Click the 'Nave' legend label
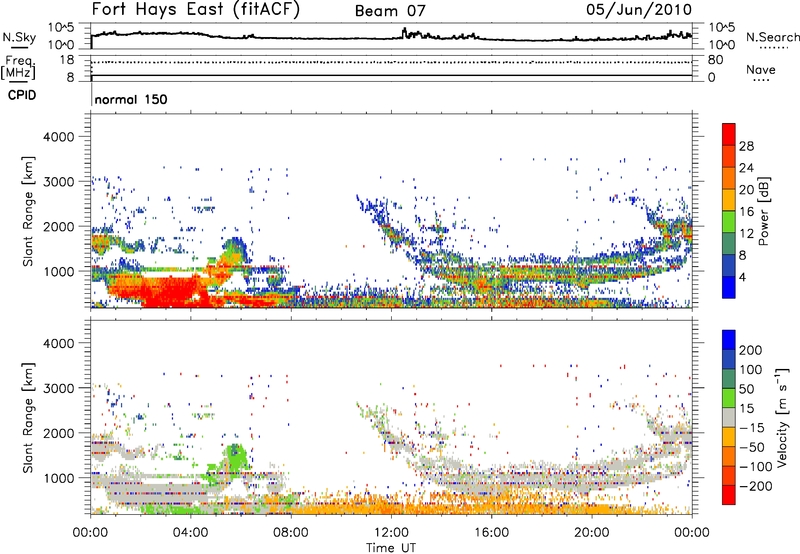This screenshot has height=554, width=800. click(x=761, y=69)
